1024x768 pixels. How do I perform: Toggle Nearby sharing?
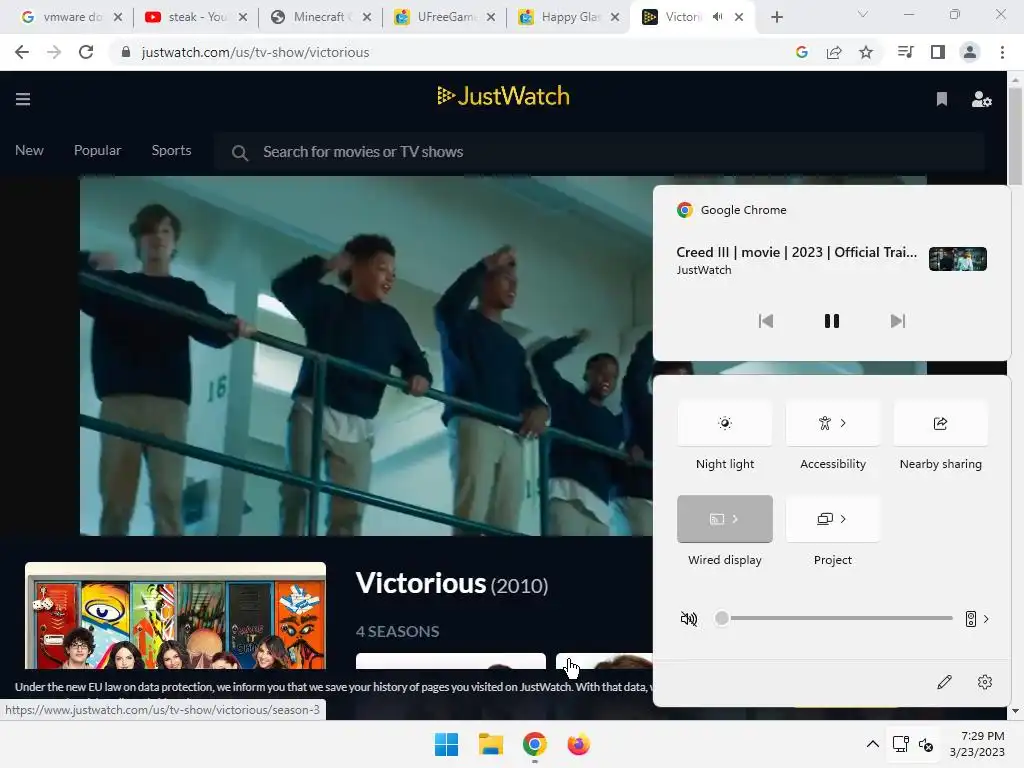[940, 423]
